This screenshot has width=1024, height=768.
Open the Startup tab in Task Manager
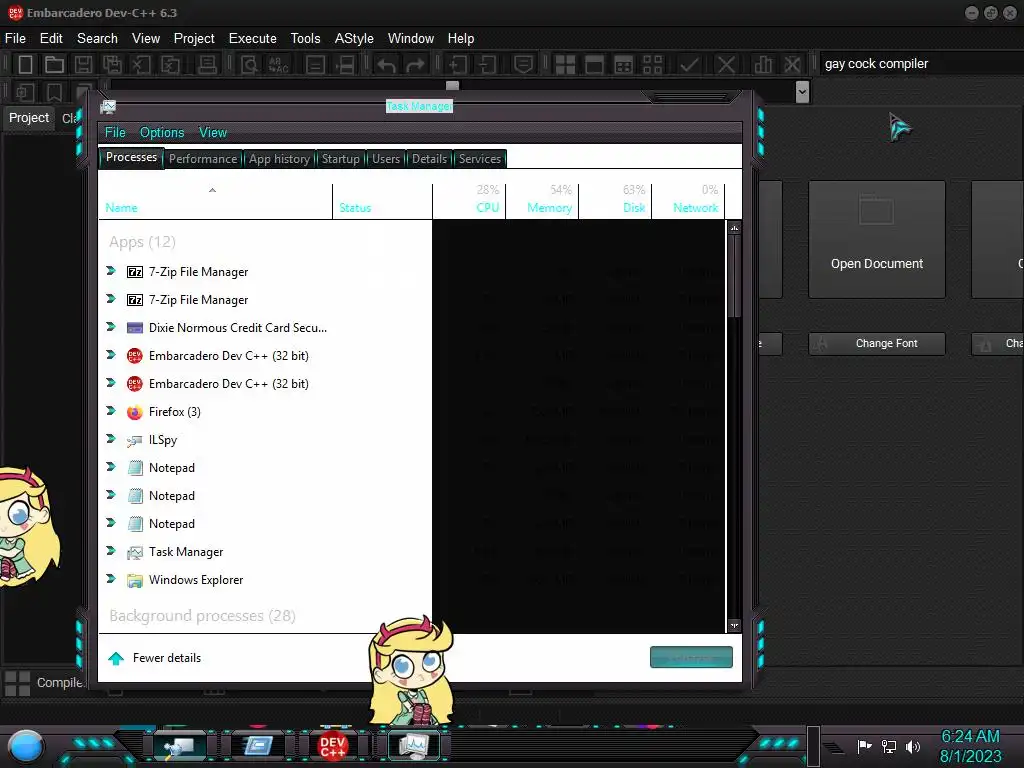(340, 159)
